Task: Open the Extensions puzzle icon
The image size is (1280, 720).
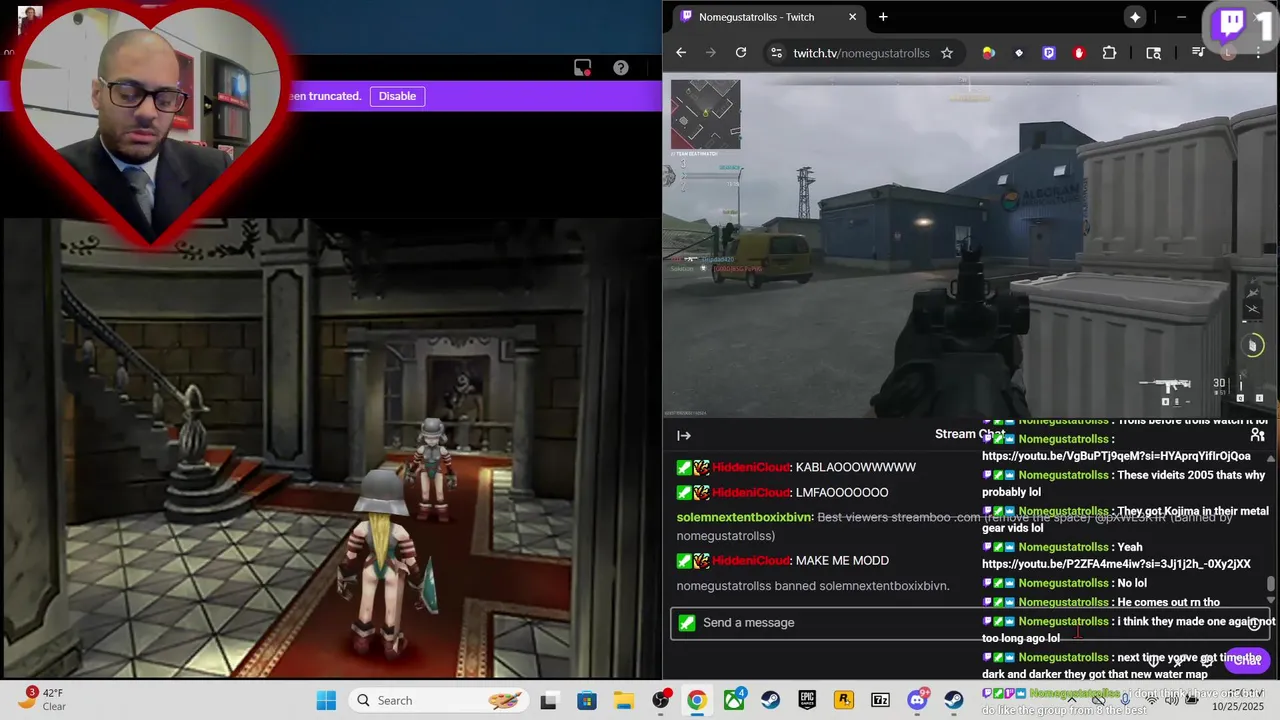Action: [x=1109, y=53]
